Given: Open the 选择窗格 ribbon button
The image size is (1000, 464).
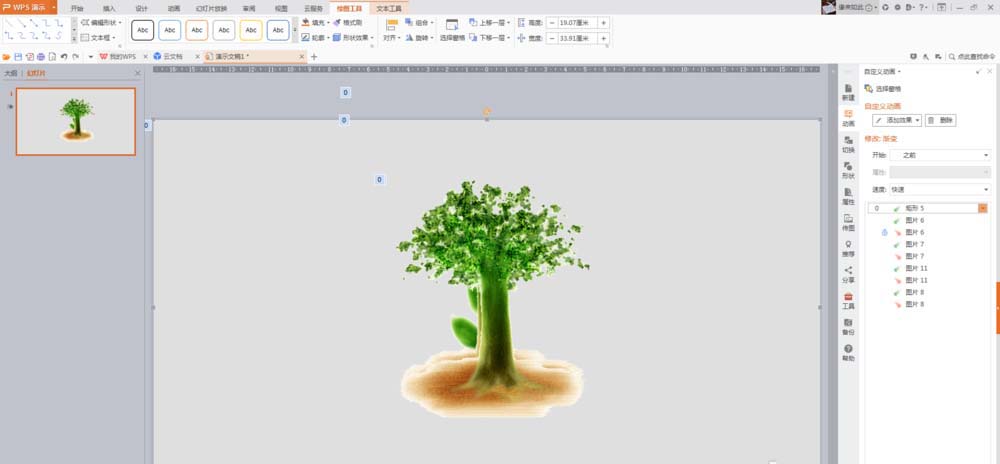Looking at the screenshot, I should pyautogui.click(x=452, y=29).
